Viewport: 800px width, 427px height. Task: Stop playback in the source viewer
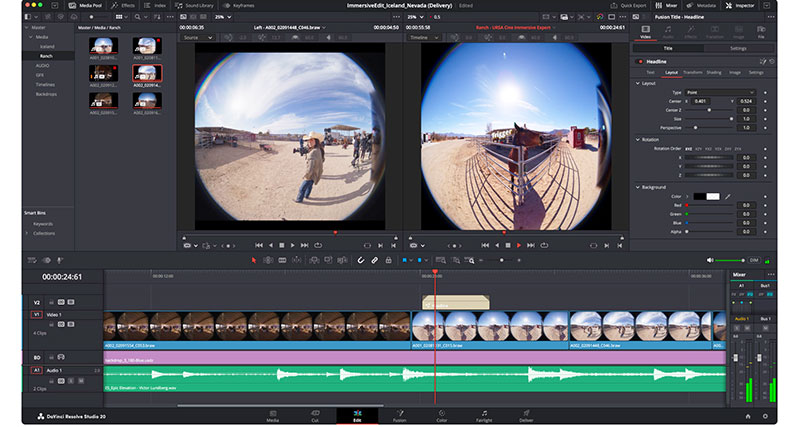(x=281, y=245)
